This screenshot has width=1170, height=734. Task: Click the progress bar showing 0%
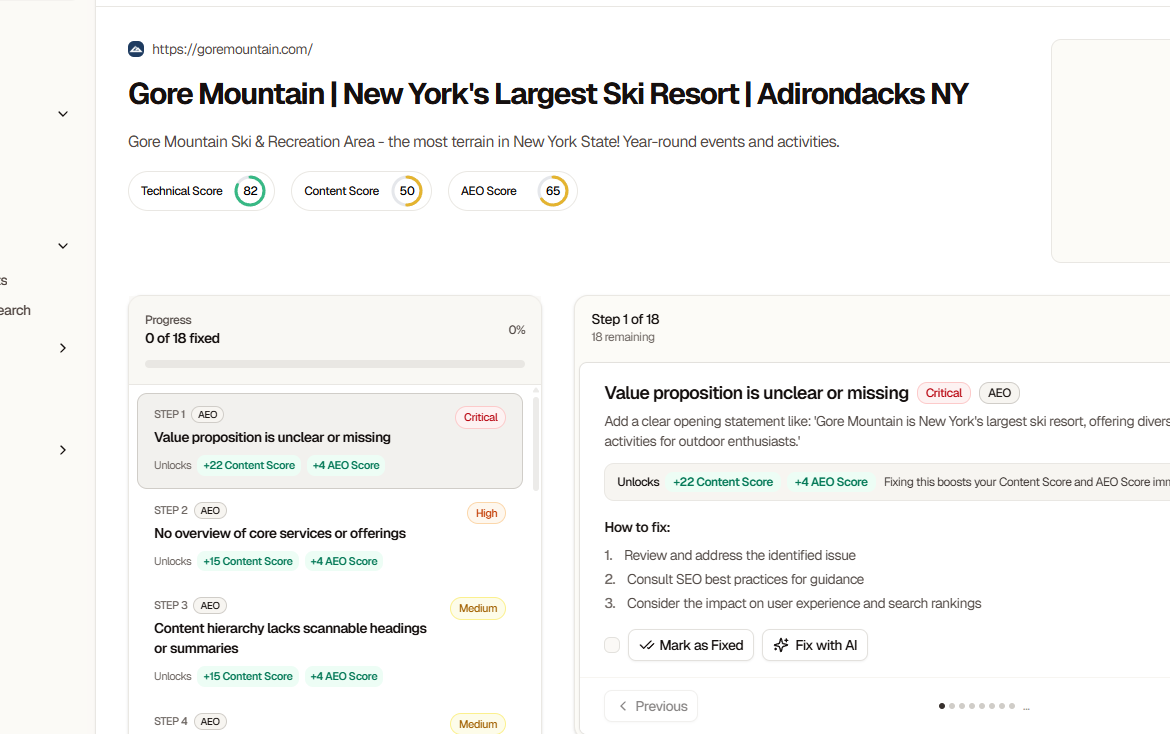pyautogui.click(x=335, y=364)
